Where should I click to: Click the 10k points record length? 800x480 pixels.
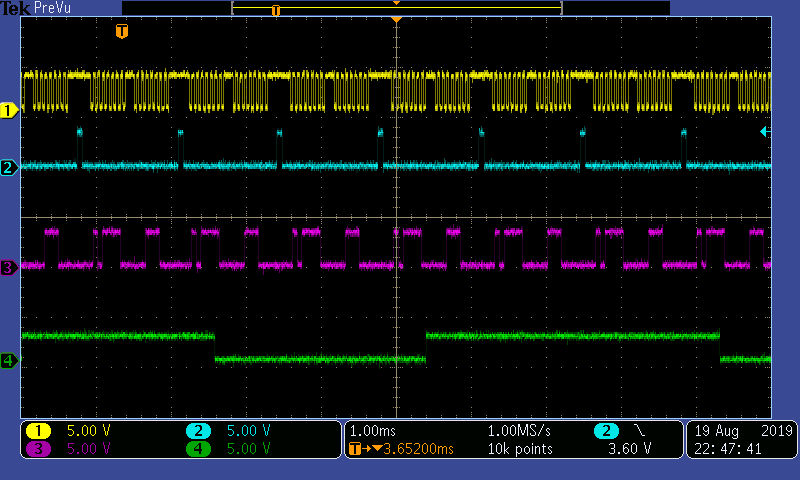click(x=520, y=449)
